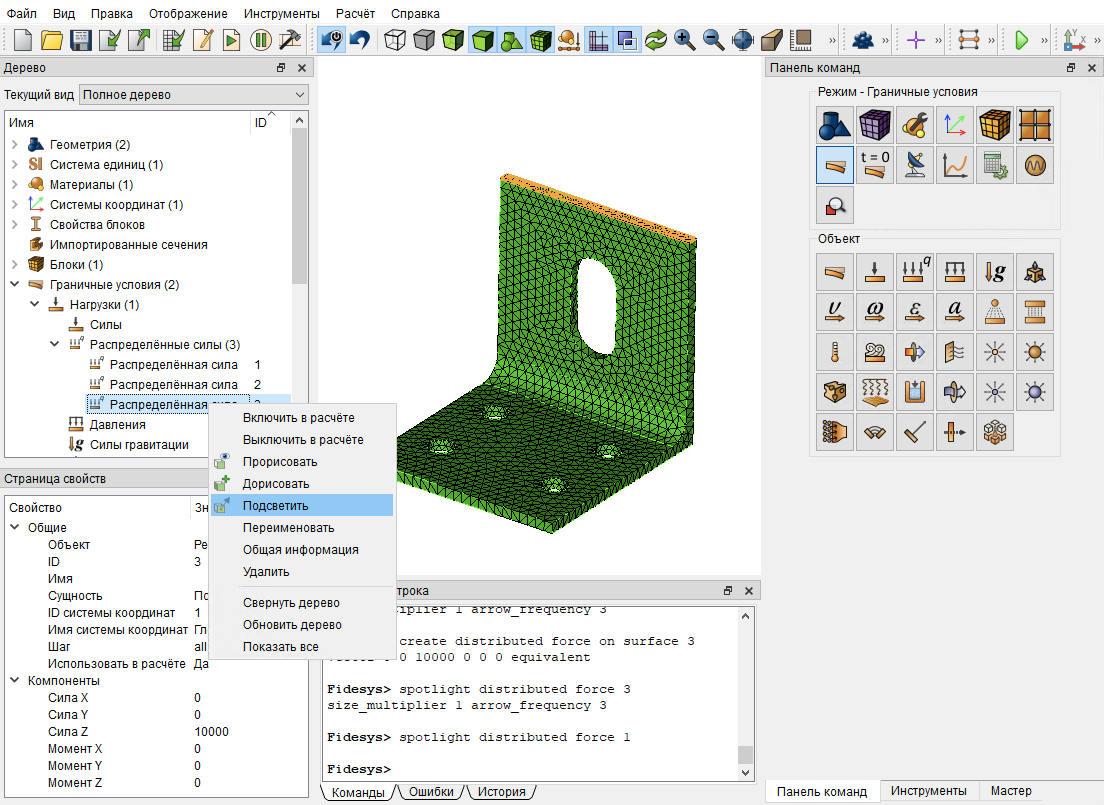Toggle the wireframe cube display mode
1104x805 pixels.
coord(395,39)
